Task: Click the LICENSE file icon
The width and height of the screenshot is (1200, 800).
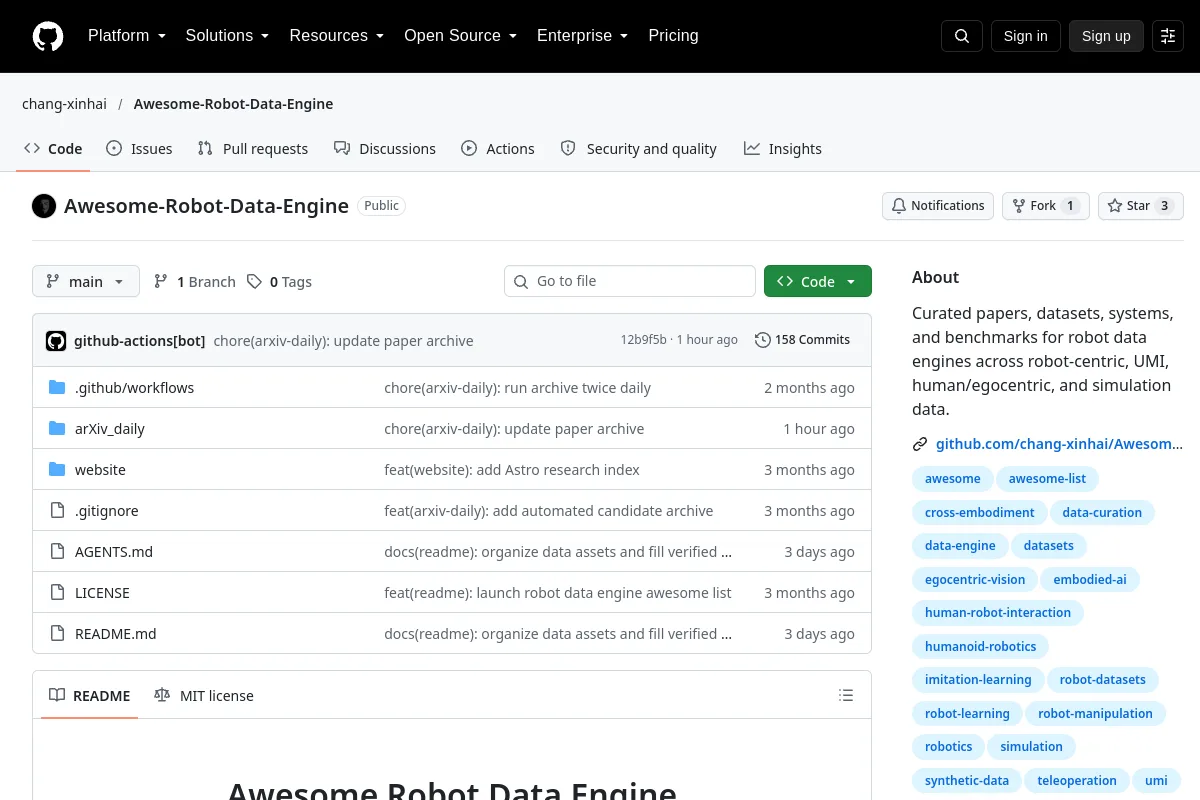Action: click(x=57, y=593)
